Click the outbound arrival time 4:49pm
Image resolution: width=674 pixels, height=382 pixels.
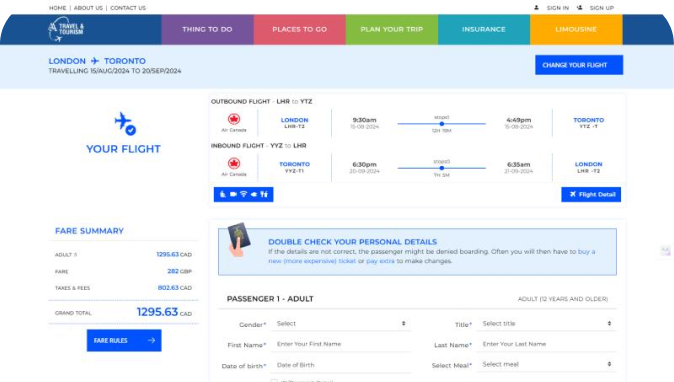[x=519, y=120]
